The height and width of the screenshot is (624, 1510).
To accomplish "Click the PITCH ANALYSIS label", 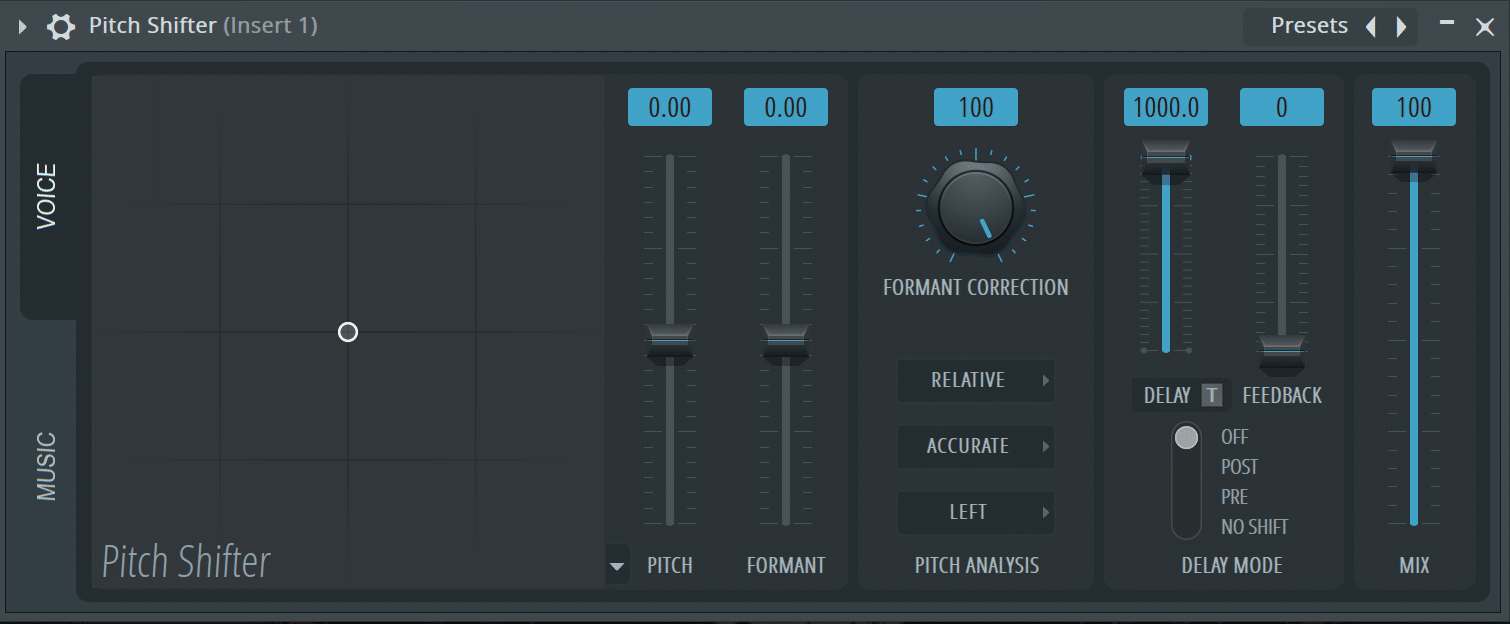I will [977, 566].
